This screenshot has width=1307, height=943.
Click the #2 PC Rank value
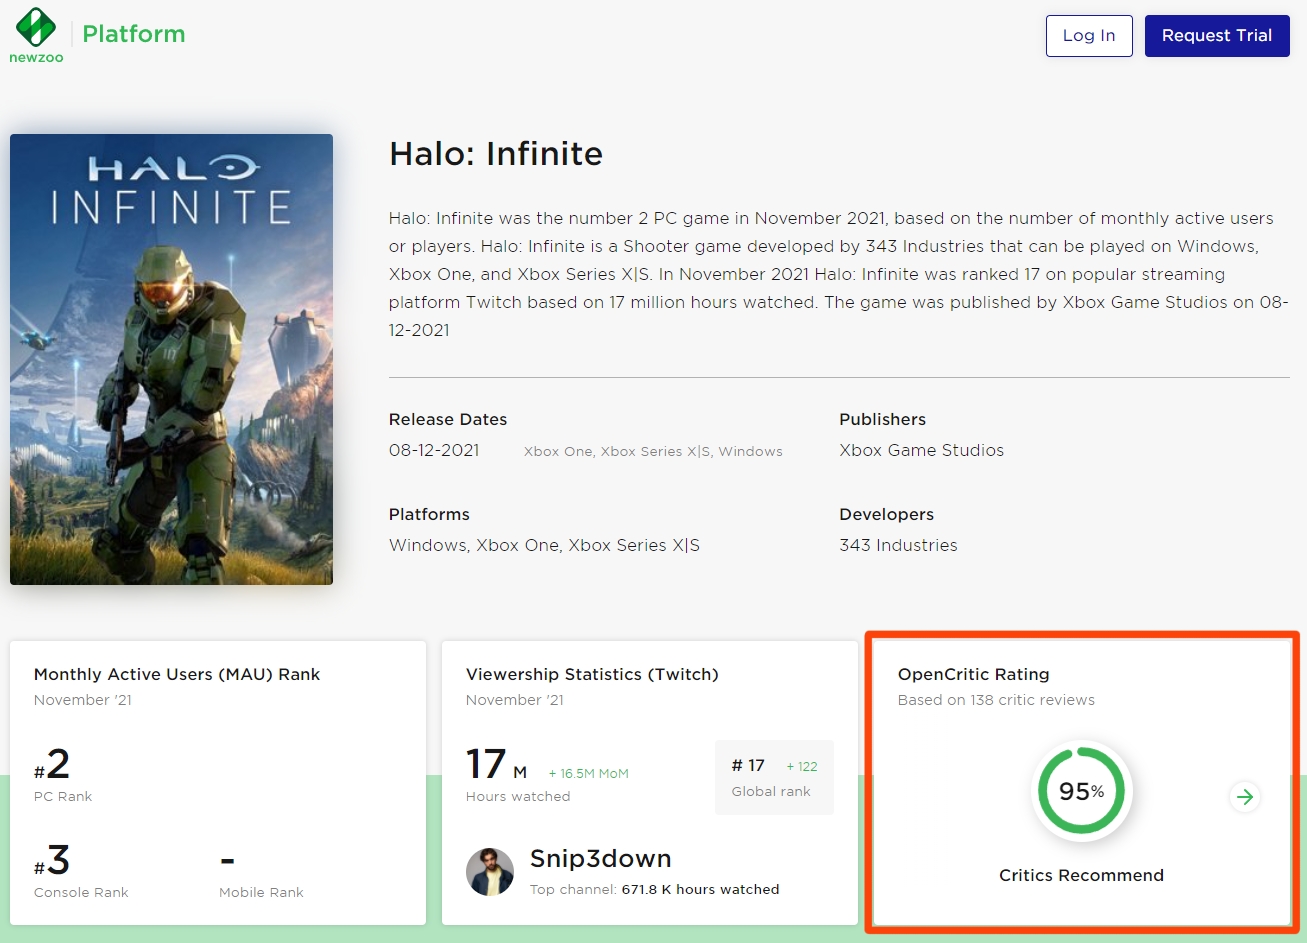pyautogui.click(x=52, y=765)
